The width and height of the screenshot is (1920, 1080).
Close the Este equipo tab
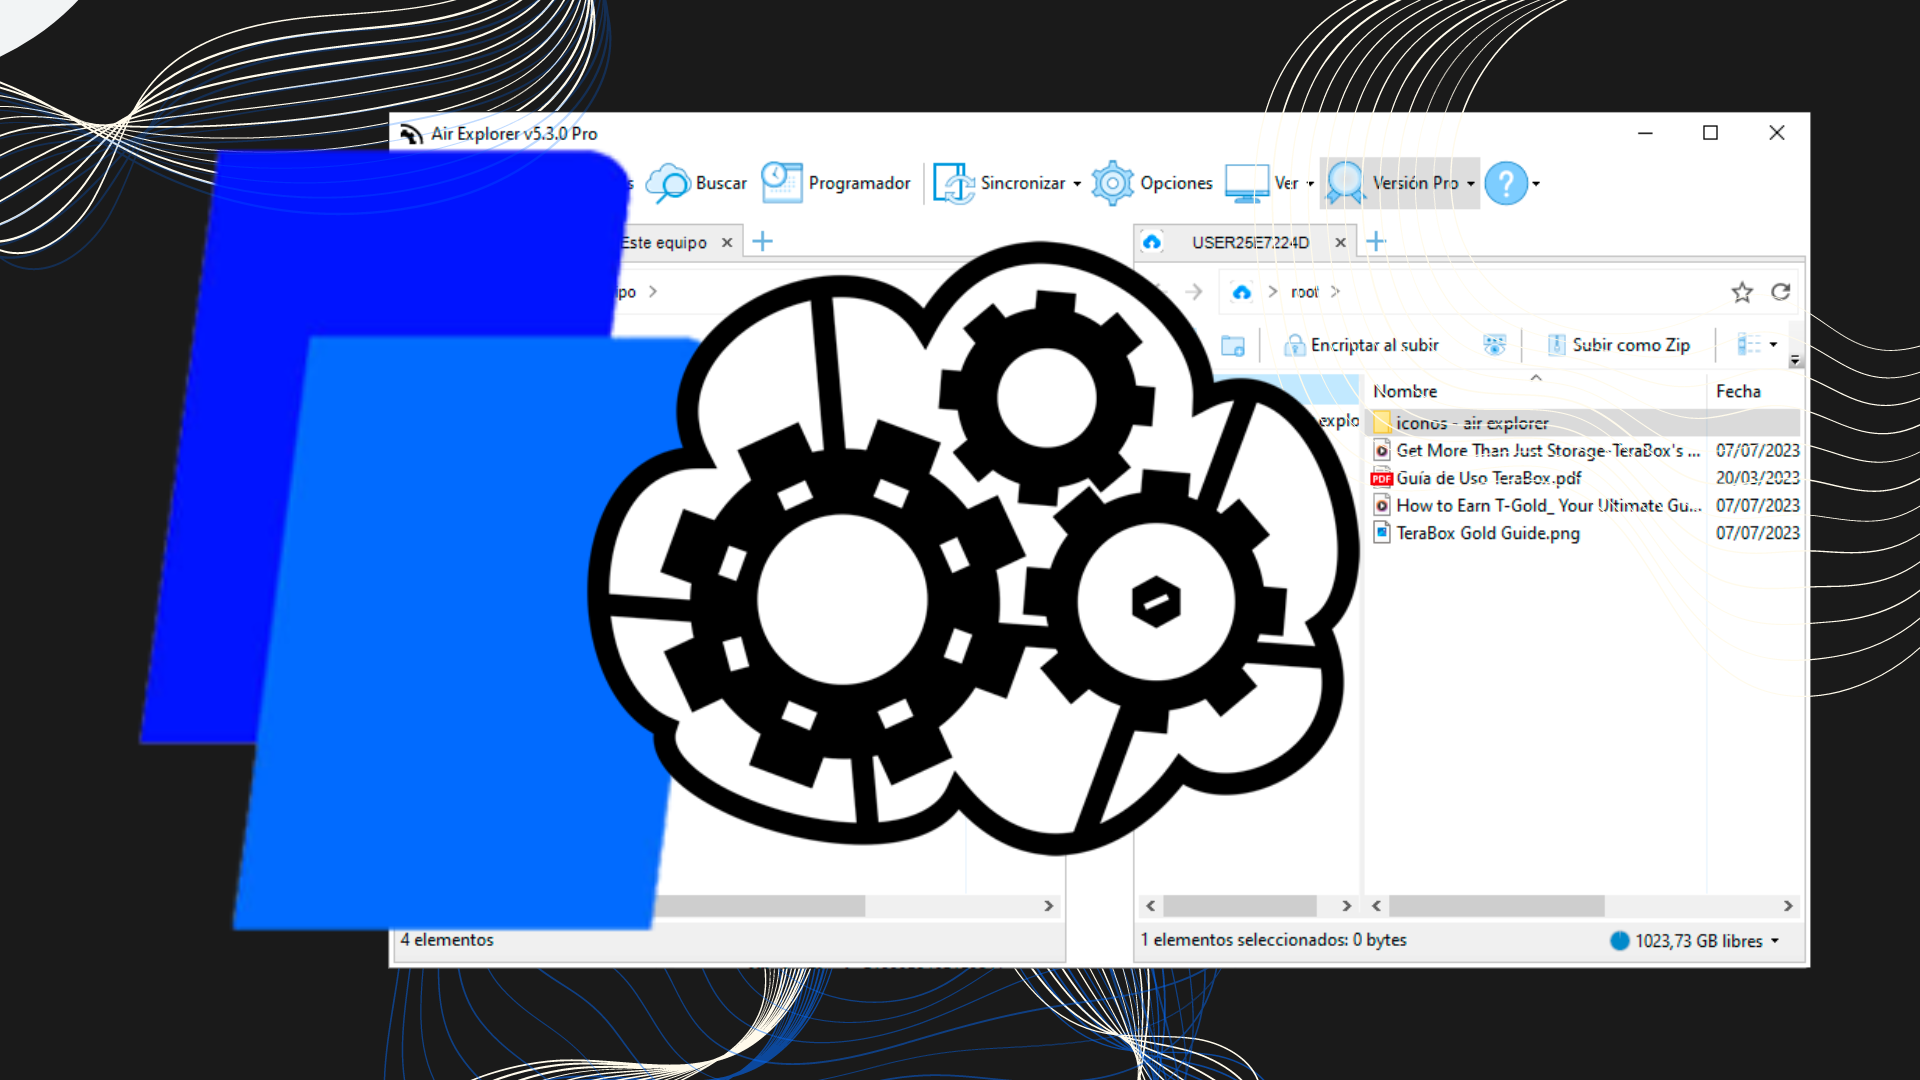727,242
